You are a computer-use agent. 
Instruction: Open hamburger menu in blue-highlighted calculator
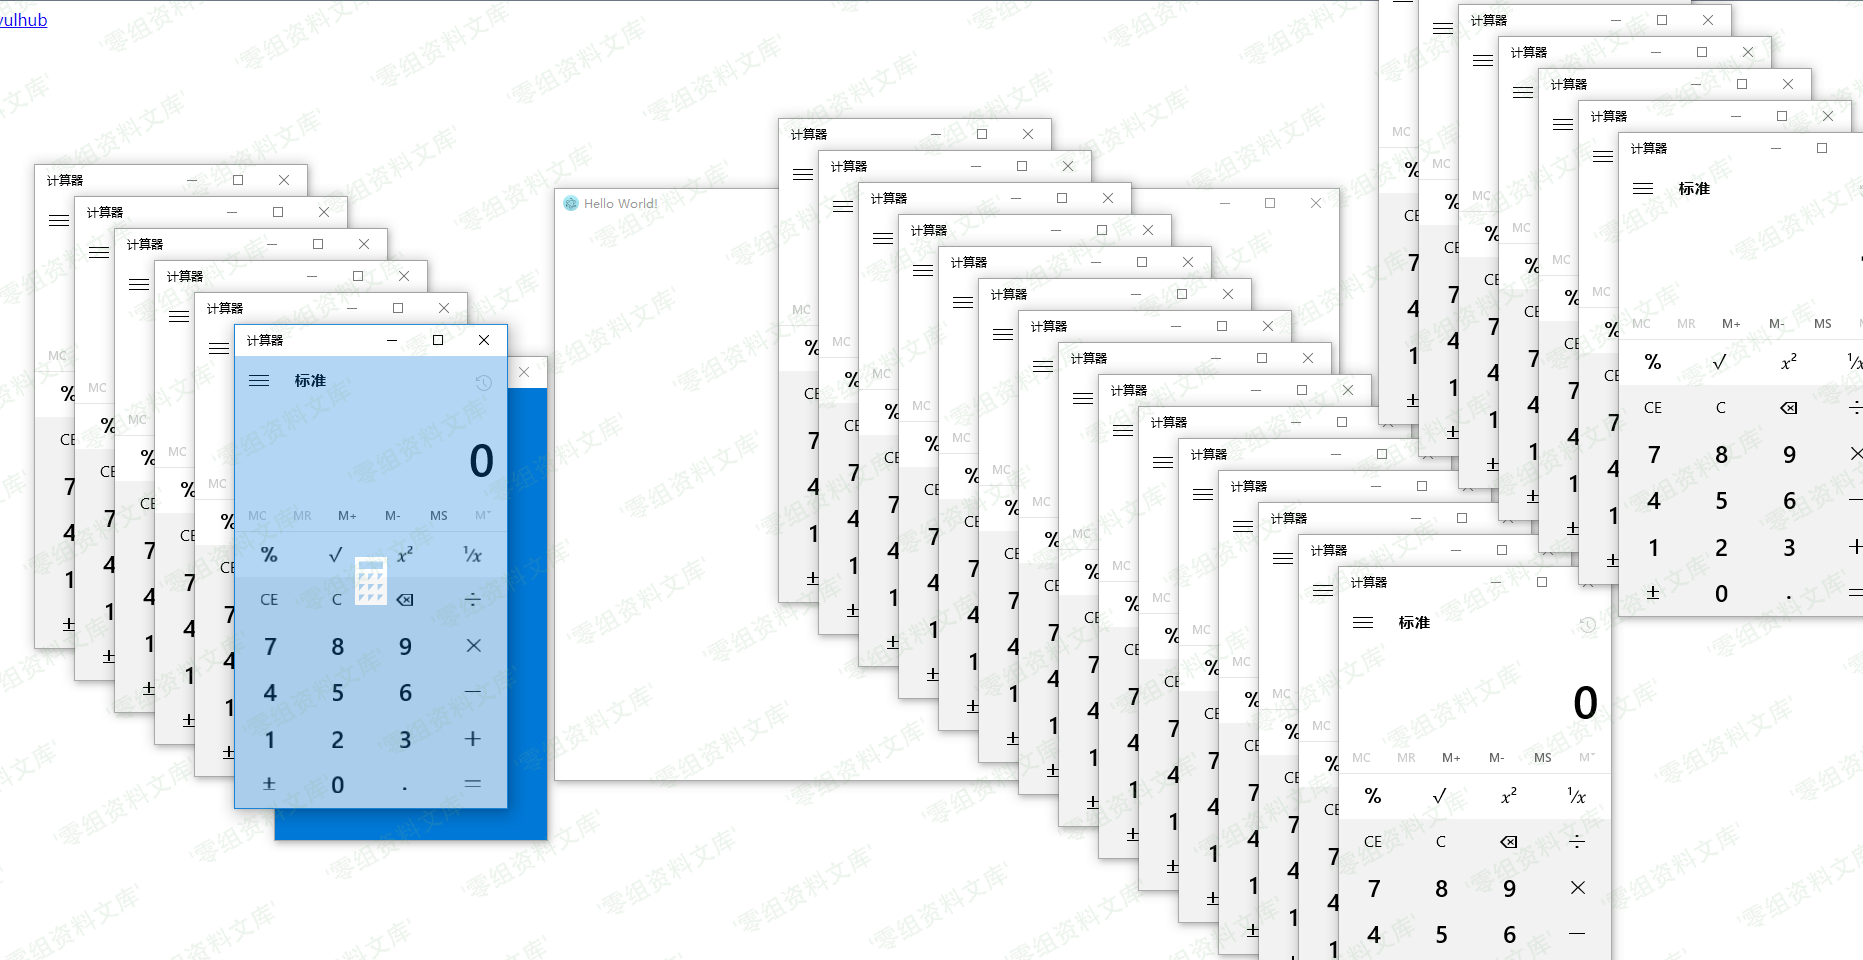tap(259, 381)
